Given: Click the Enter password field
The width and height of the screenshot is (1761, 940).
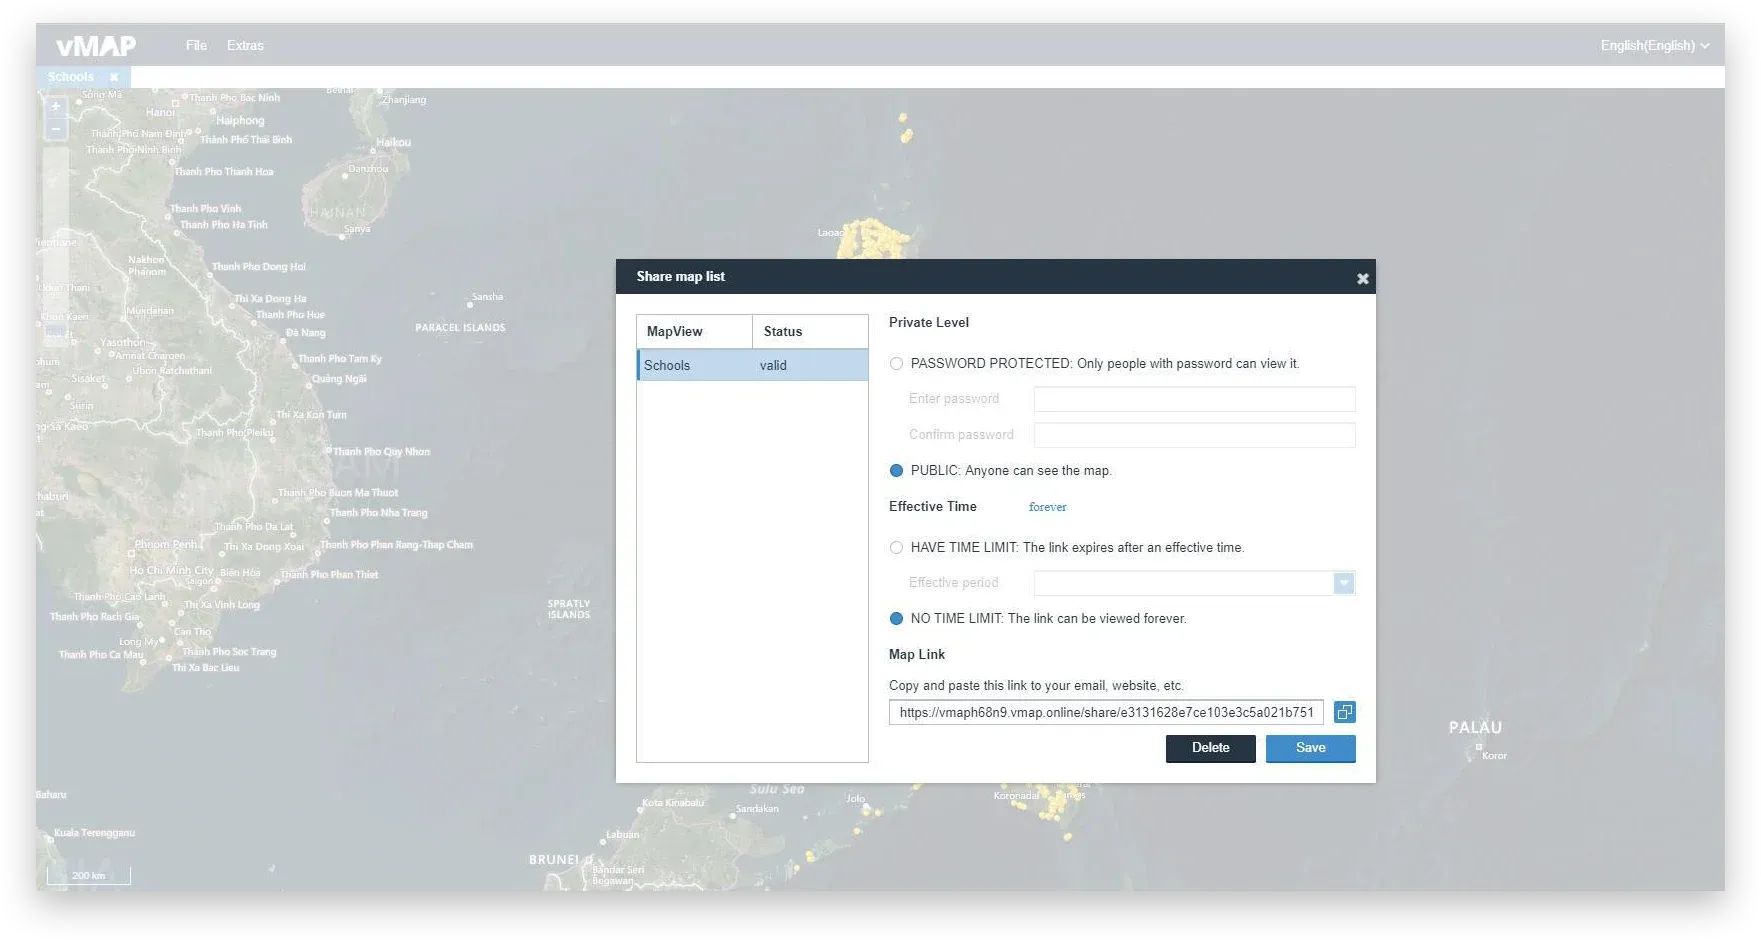Looking at the screenshot, I should [x=1194, y=399].
